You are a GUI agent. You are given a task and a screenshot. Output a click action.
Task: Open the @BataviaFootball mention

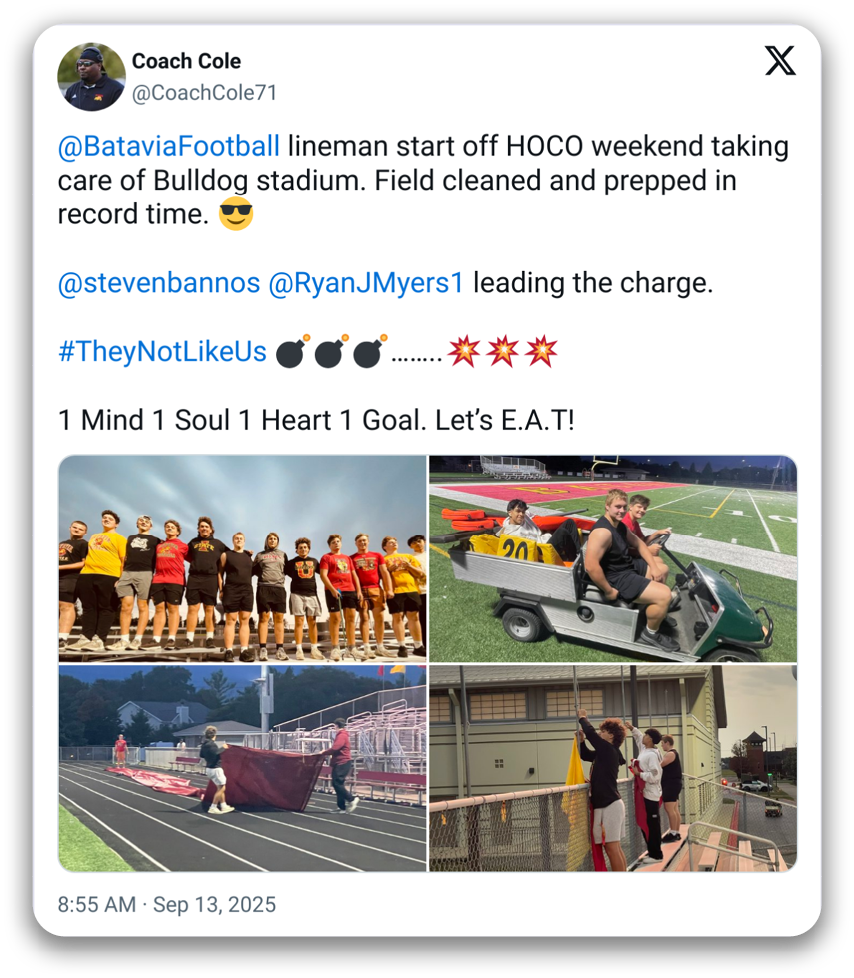(169, 147)
